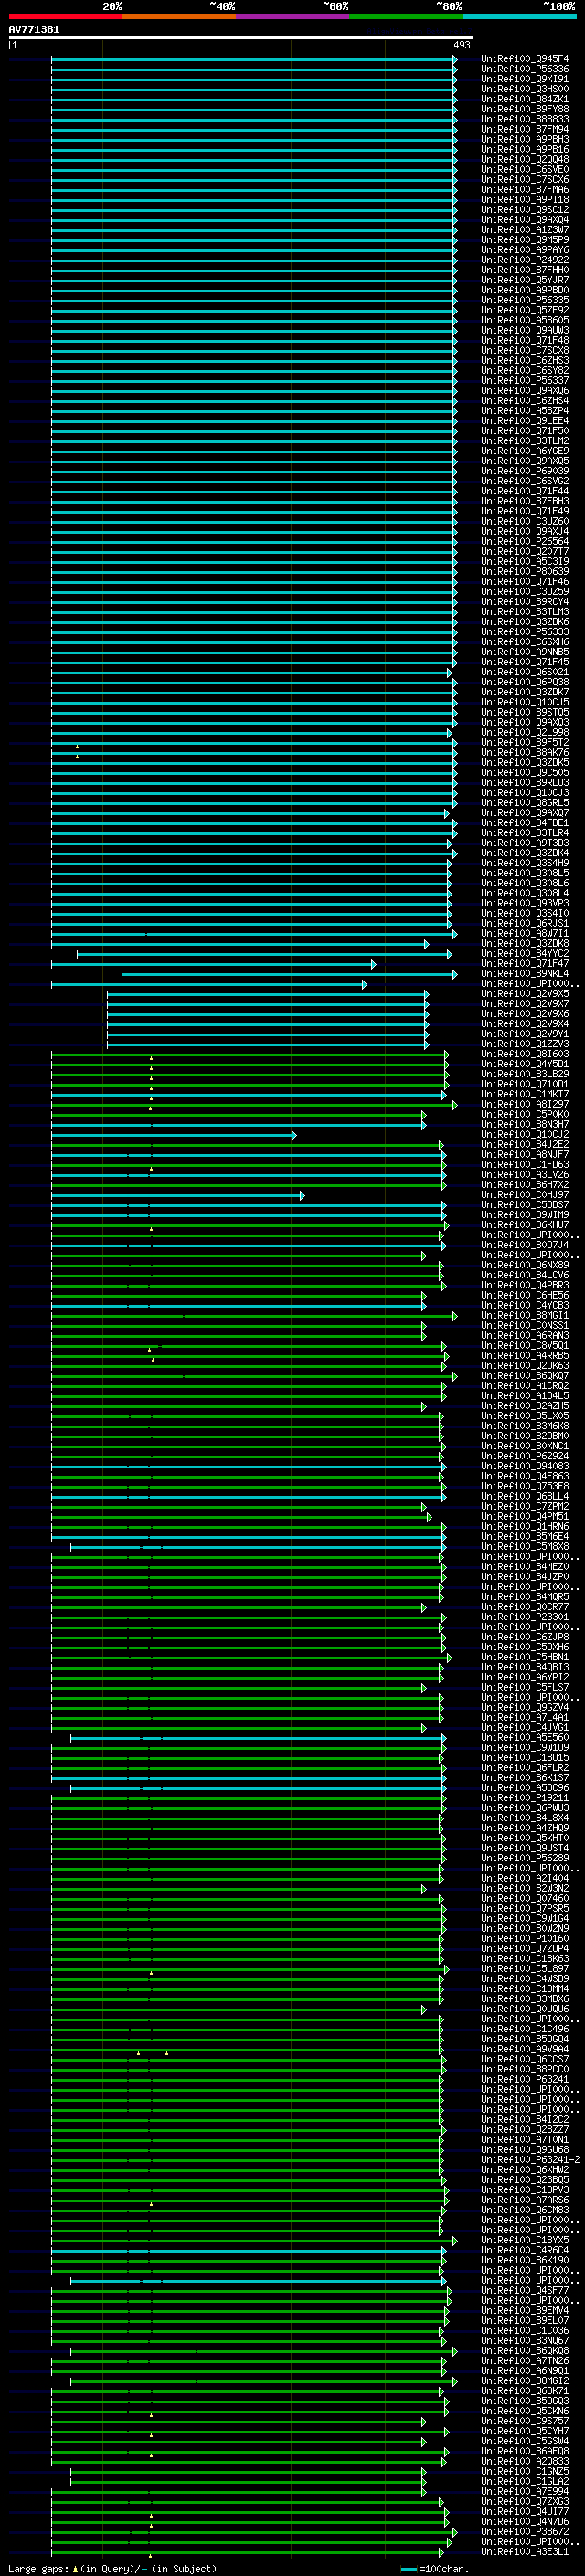
Task: Open hit UniRef100_Q945F4
Action: 525,59
